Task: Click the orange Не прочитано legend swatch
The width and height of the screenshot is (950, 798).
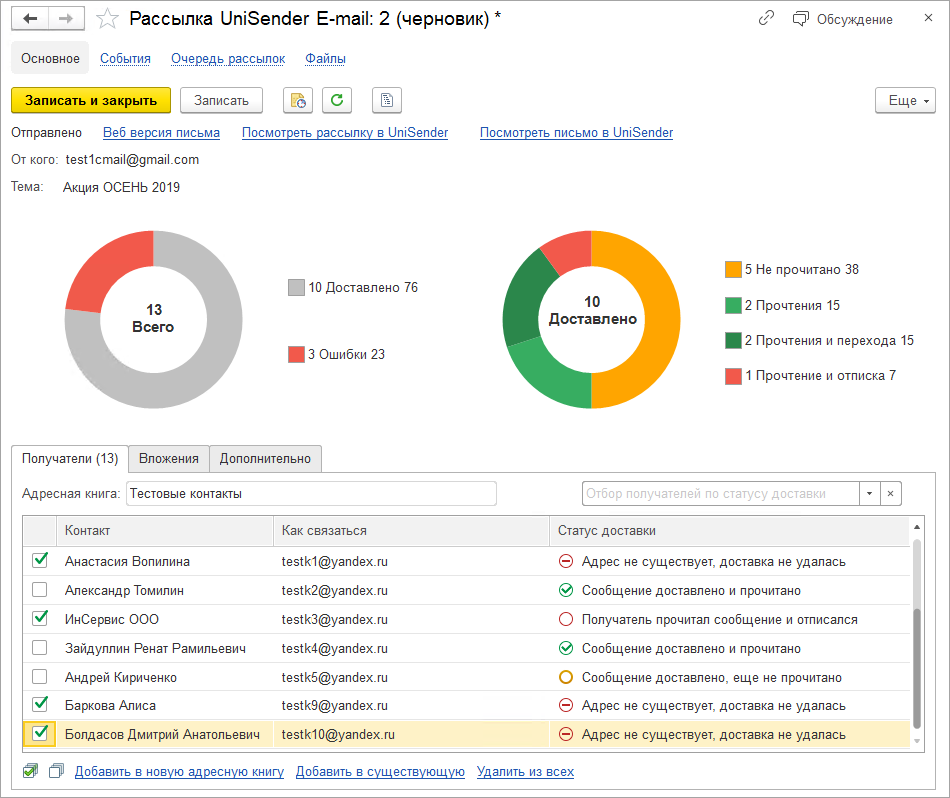Action: [x=733, y=270]
